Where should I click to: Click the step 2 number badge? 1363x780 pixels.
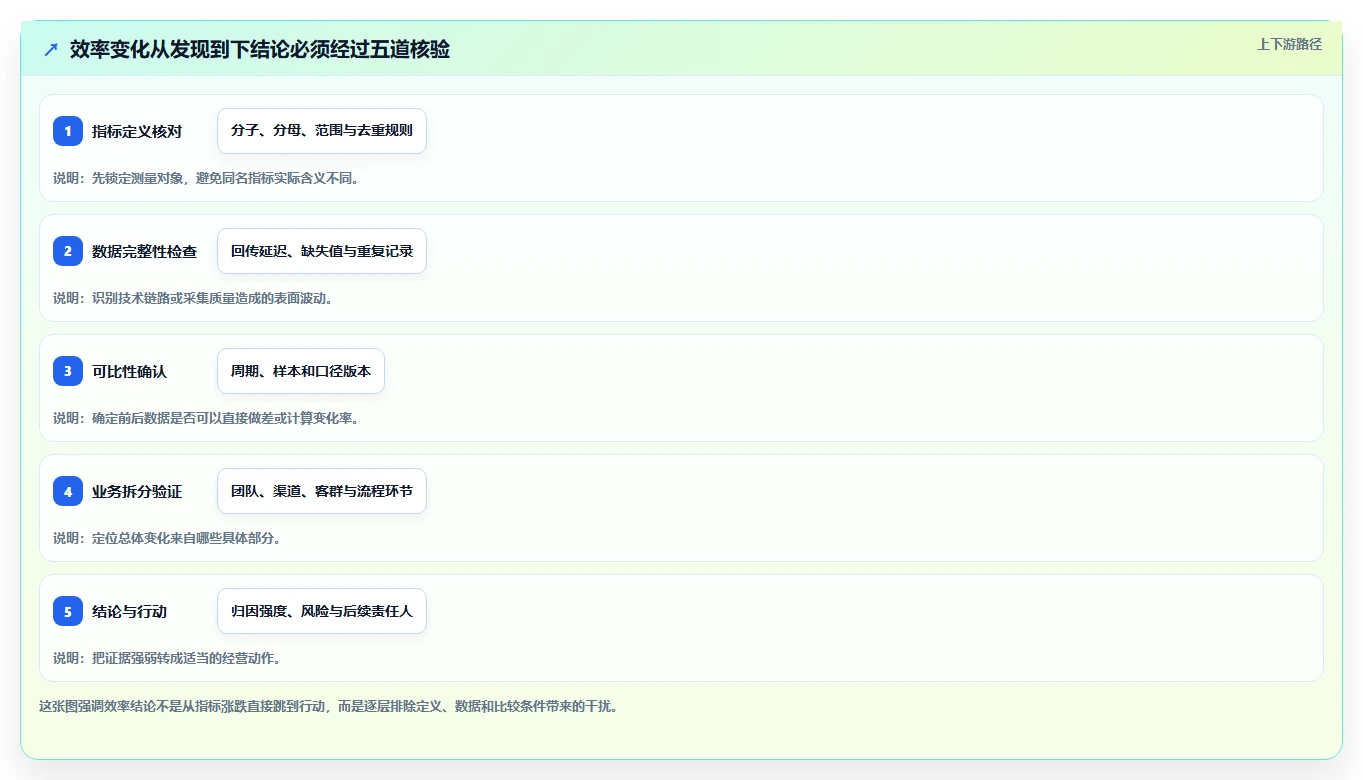(68, 251)
